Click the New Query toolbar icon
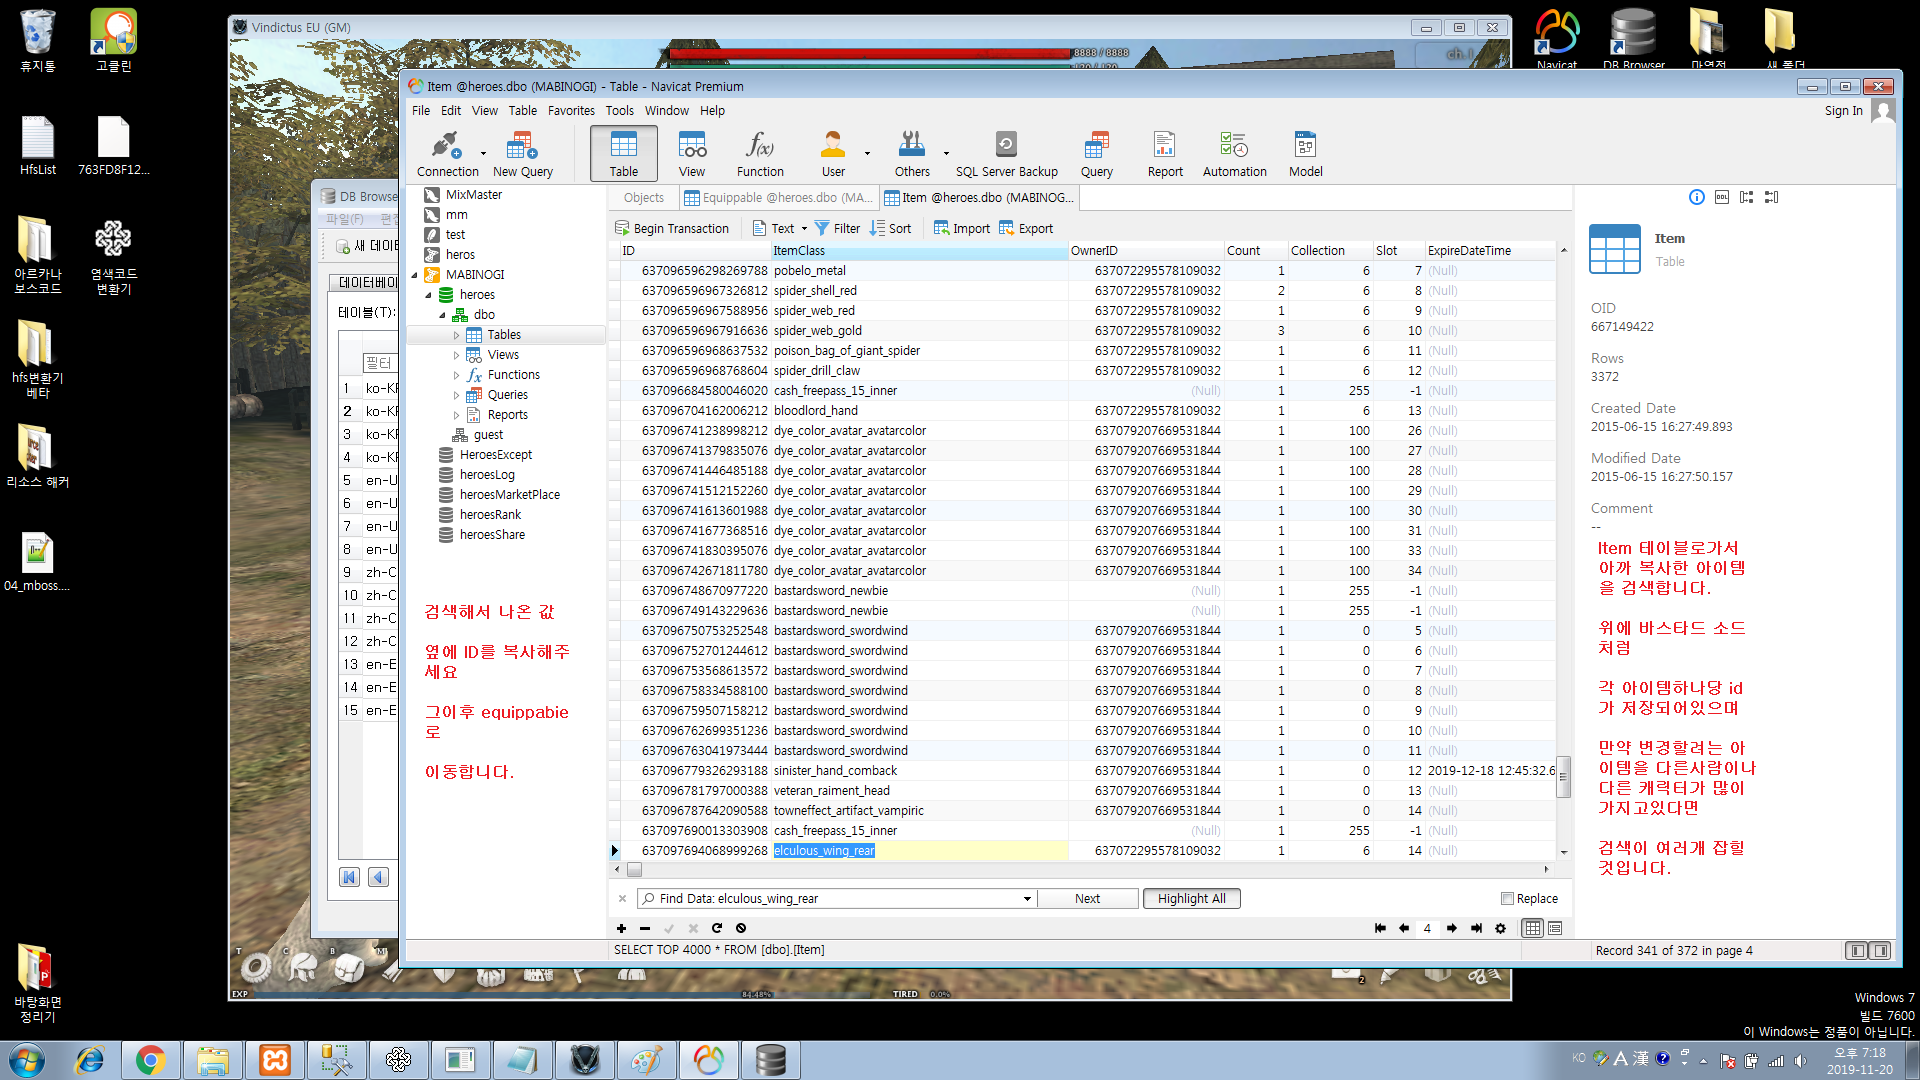The width and height of the screenshot is (1920, 1080). pyautogui.click(x=522, y=153)
